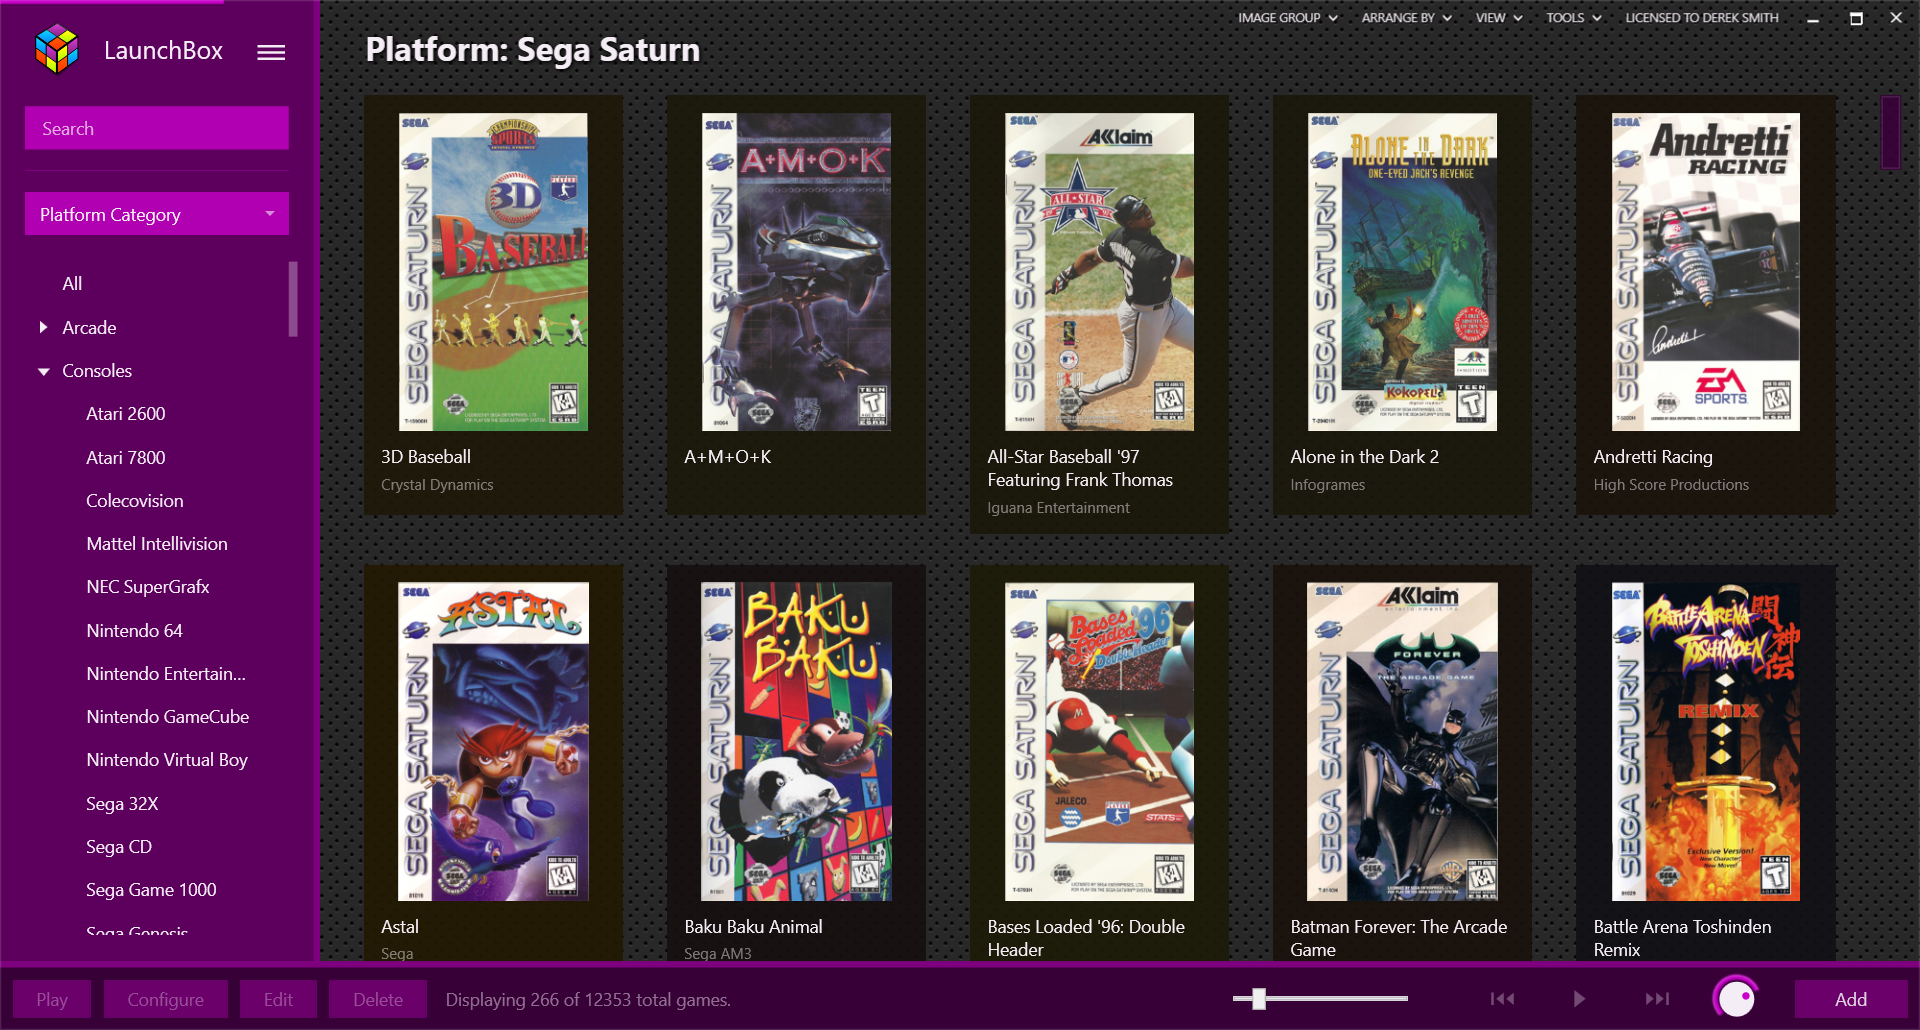The image size is (1920, 1030).
Task: Select Colecovision platform
Action: tap(135, 501)
